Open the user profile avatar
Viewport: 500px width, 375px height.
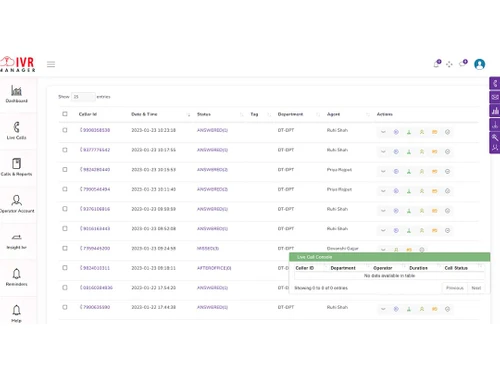tap(479, 64)
